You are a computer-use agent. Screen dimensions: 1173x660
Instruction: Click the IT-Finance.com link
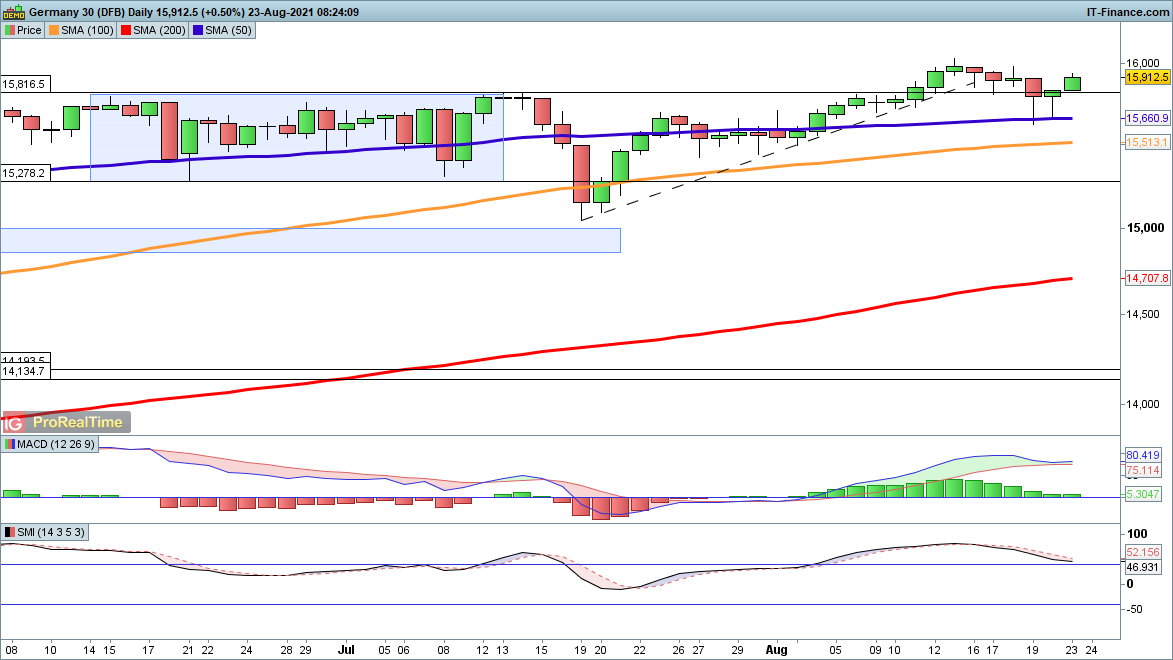pyautogui.click(x=1126, y=12)
